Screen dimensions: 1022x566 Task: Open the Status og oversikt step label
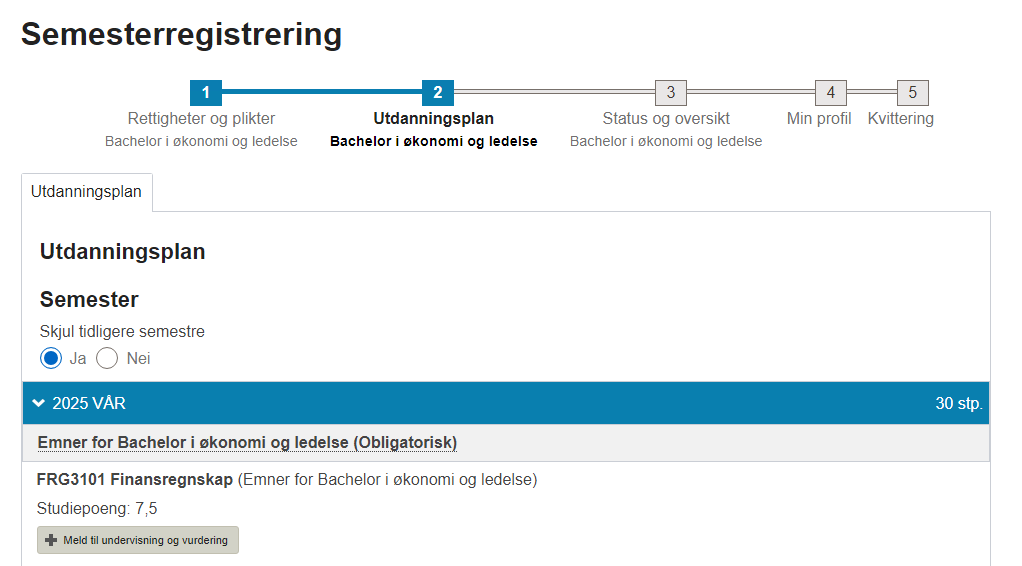tap(666, 119)
